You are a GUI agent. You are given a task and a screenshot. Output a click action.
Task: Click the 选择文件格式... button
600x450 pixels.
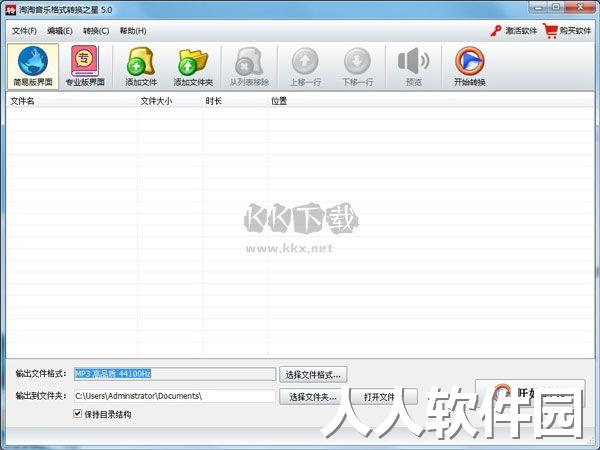click(313, 375)
